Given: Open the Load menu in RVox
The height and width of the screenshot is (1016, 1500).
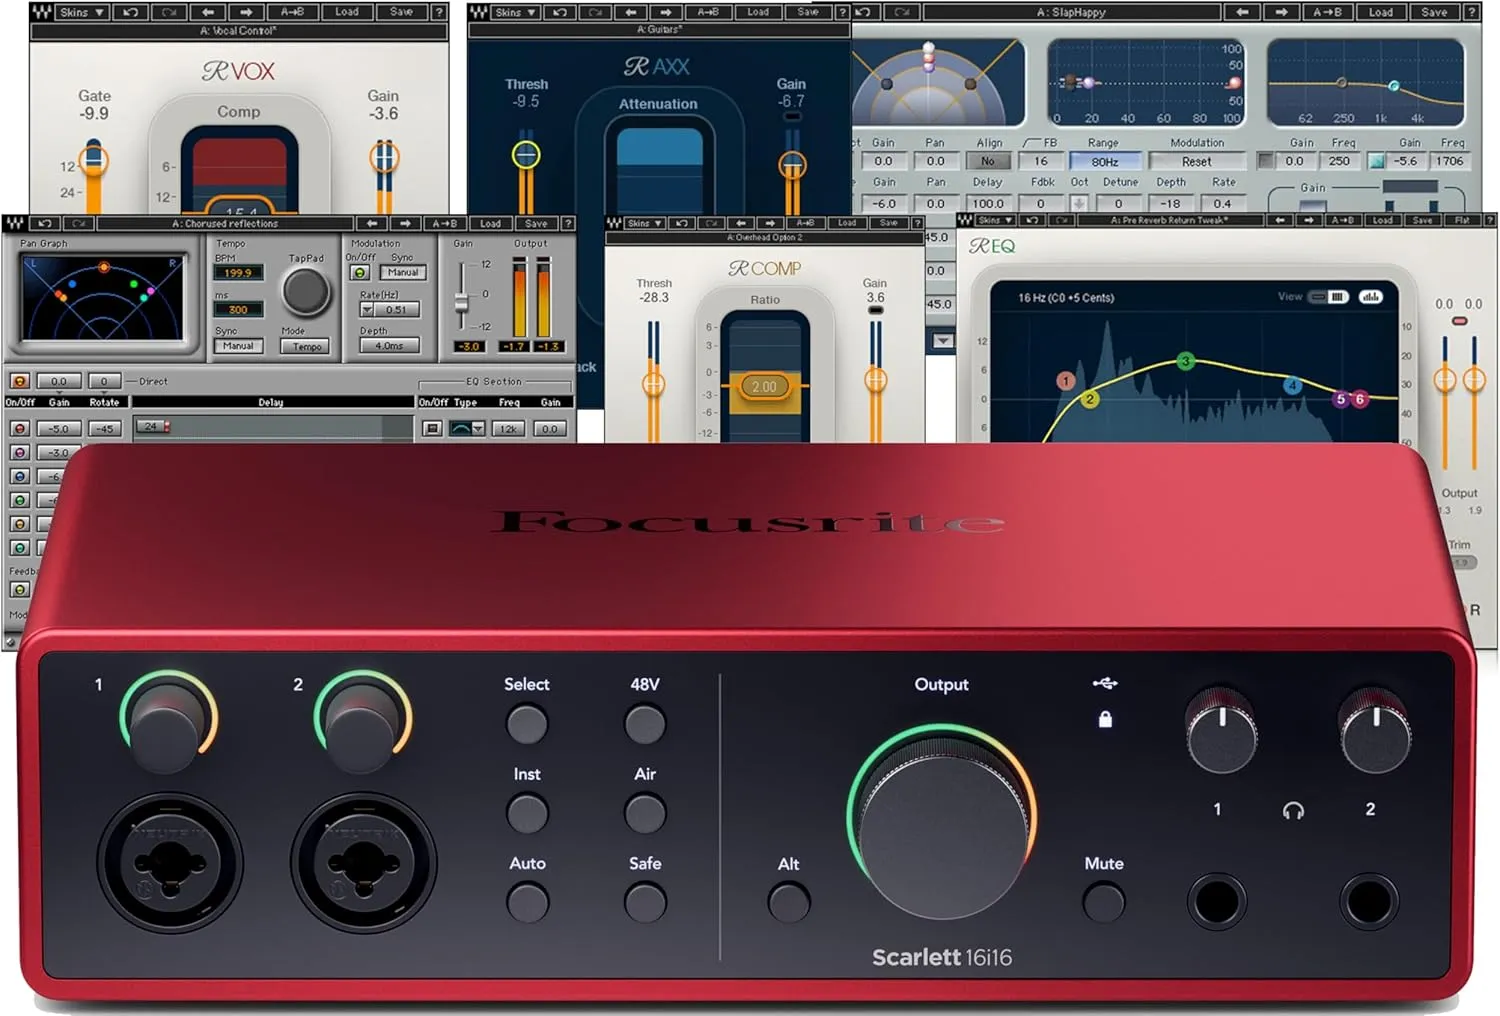Looking at the screenshot, I should coord(347,12).
